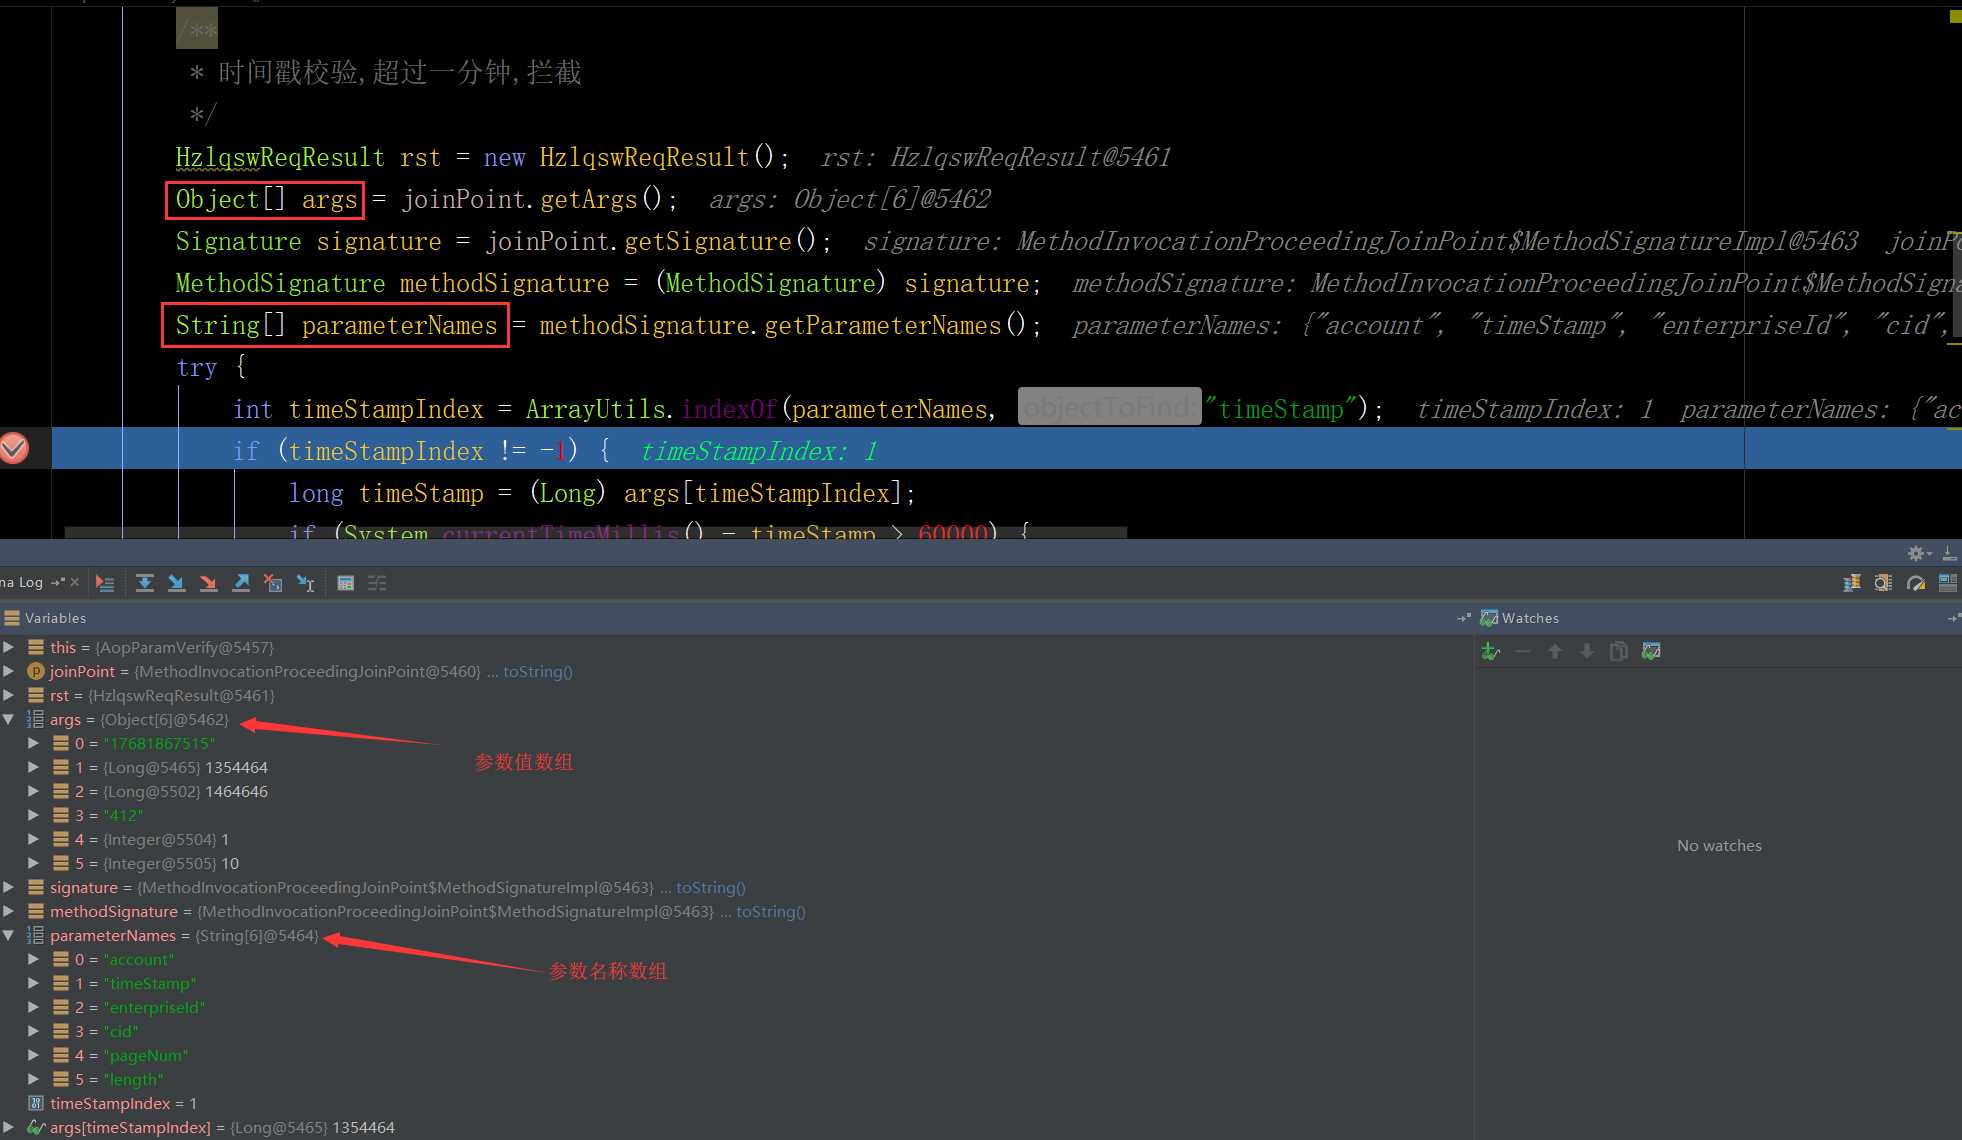Click the Trace Current Stream Chain icon
1962x1140 pixels.
pyautogui.click(x=377, y=583)
